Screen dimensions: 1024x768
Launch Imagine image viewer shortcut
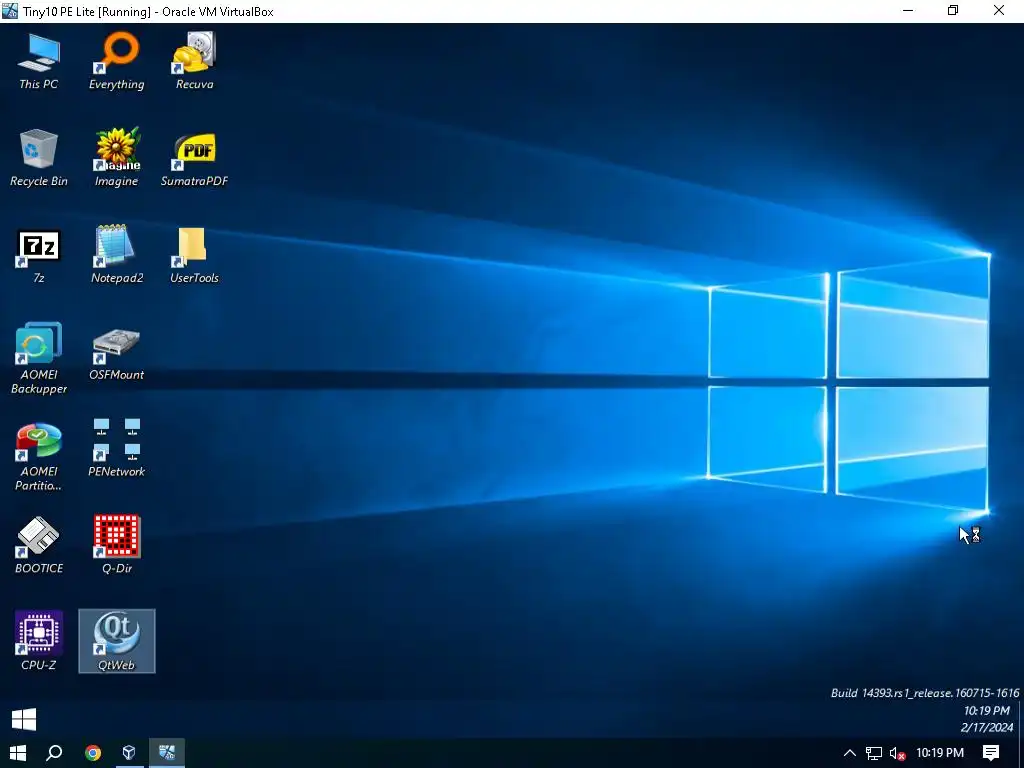[x=117, y=157]
